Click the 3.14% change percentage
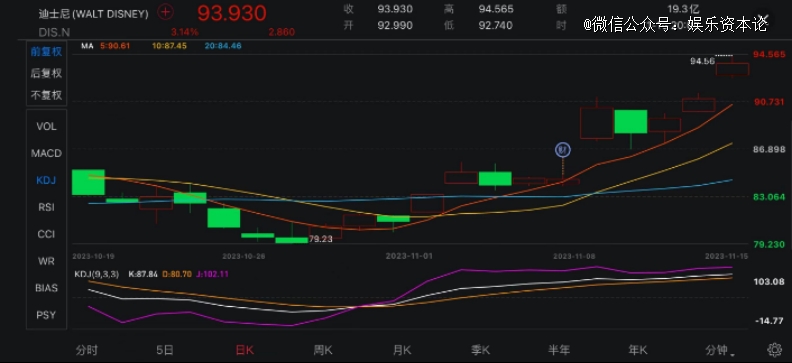792x363 pixels. click(184, 32)
